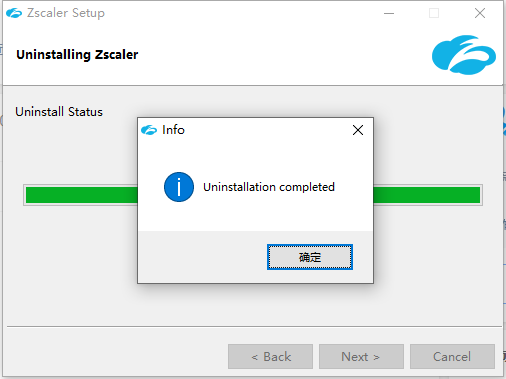Click the large Zscaler cloud logo in the header
This screenshot has width=506, height=379.
click(x=464, y=55)
